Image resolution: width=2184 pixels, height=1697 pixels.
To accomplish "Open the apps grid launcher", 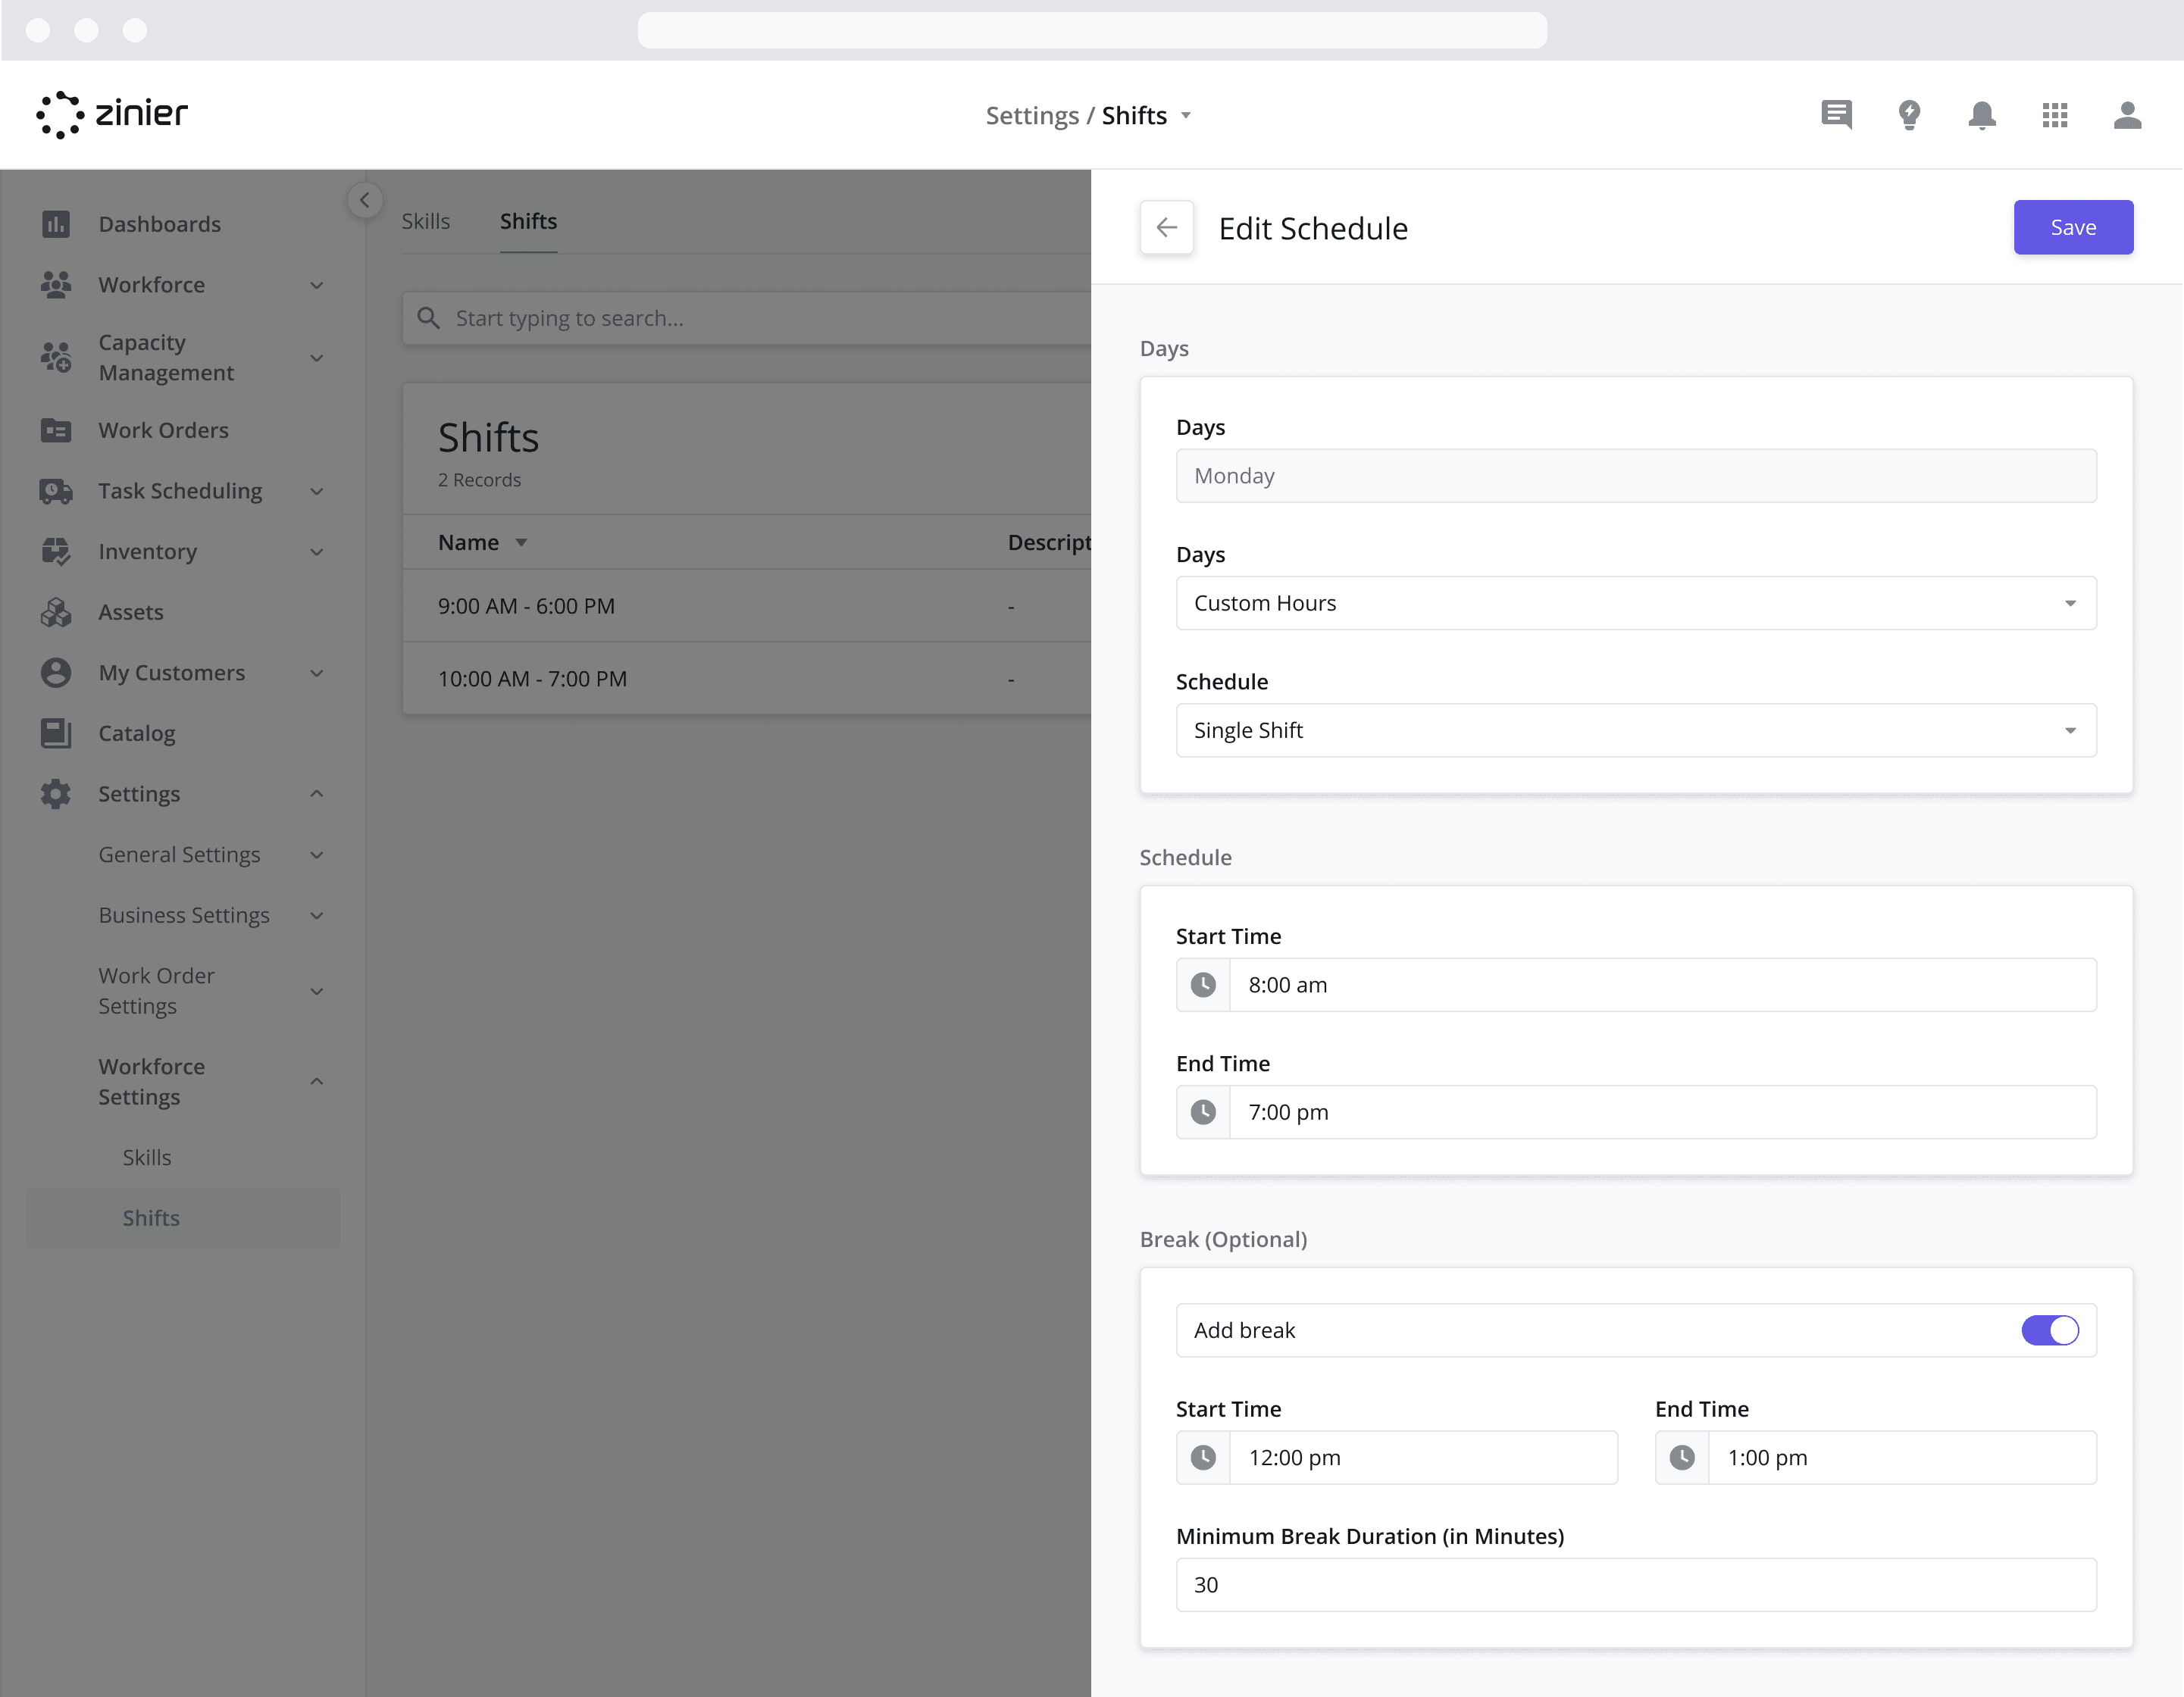I will coord(2055,115).
